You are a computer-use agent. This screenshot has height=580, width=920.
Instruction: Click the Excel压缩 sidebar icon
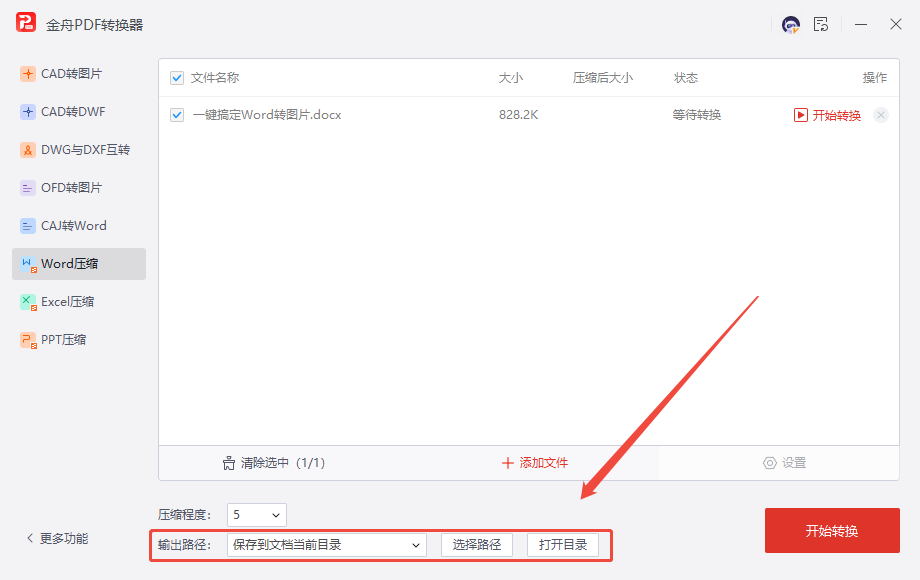coord(28,302)
